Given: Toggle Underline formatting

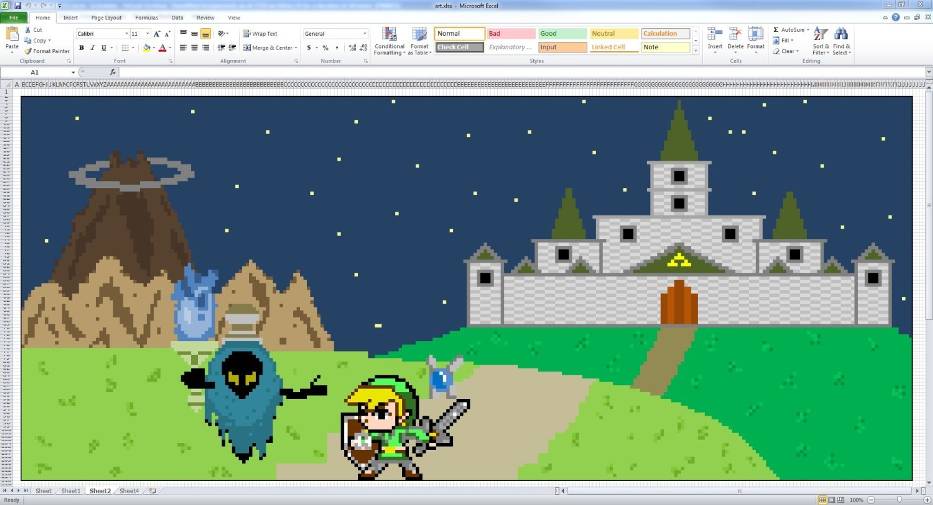Looking at the screenshot, I should click(104, 48).
